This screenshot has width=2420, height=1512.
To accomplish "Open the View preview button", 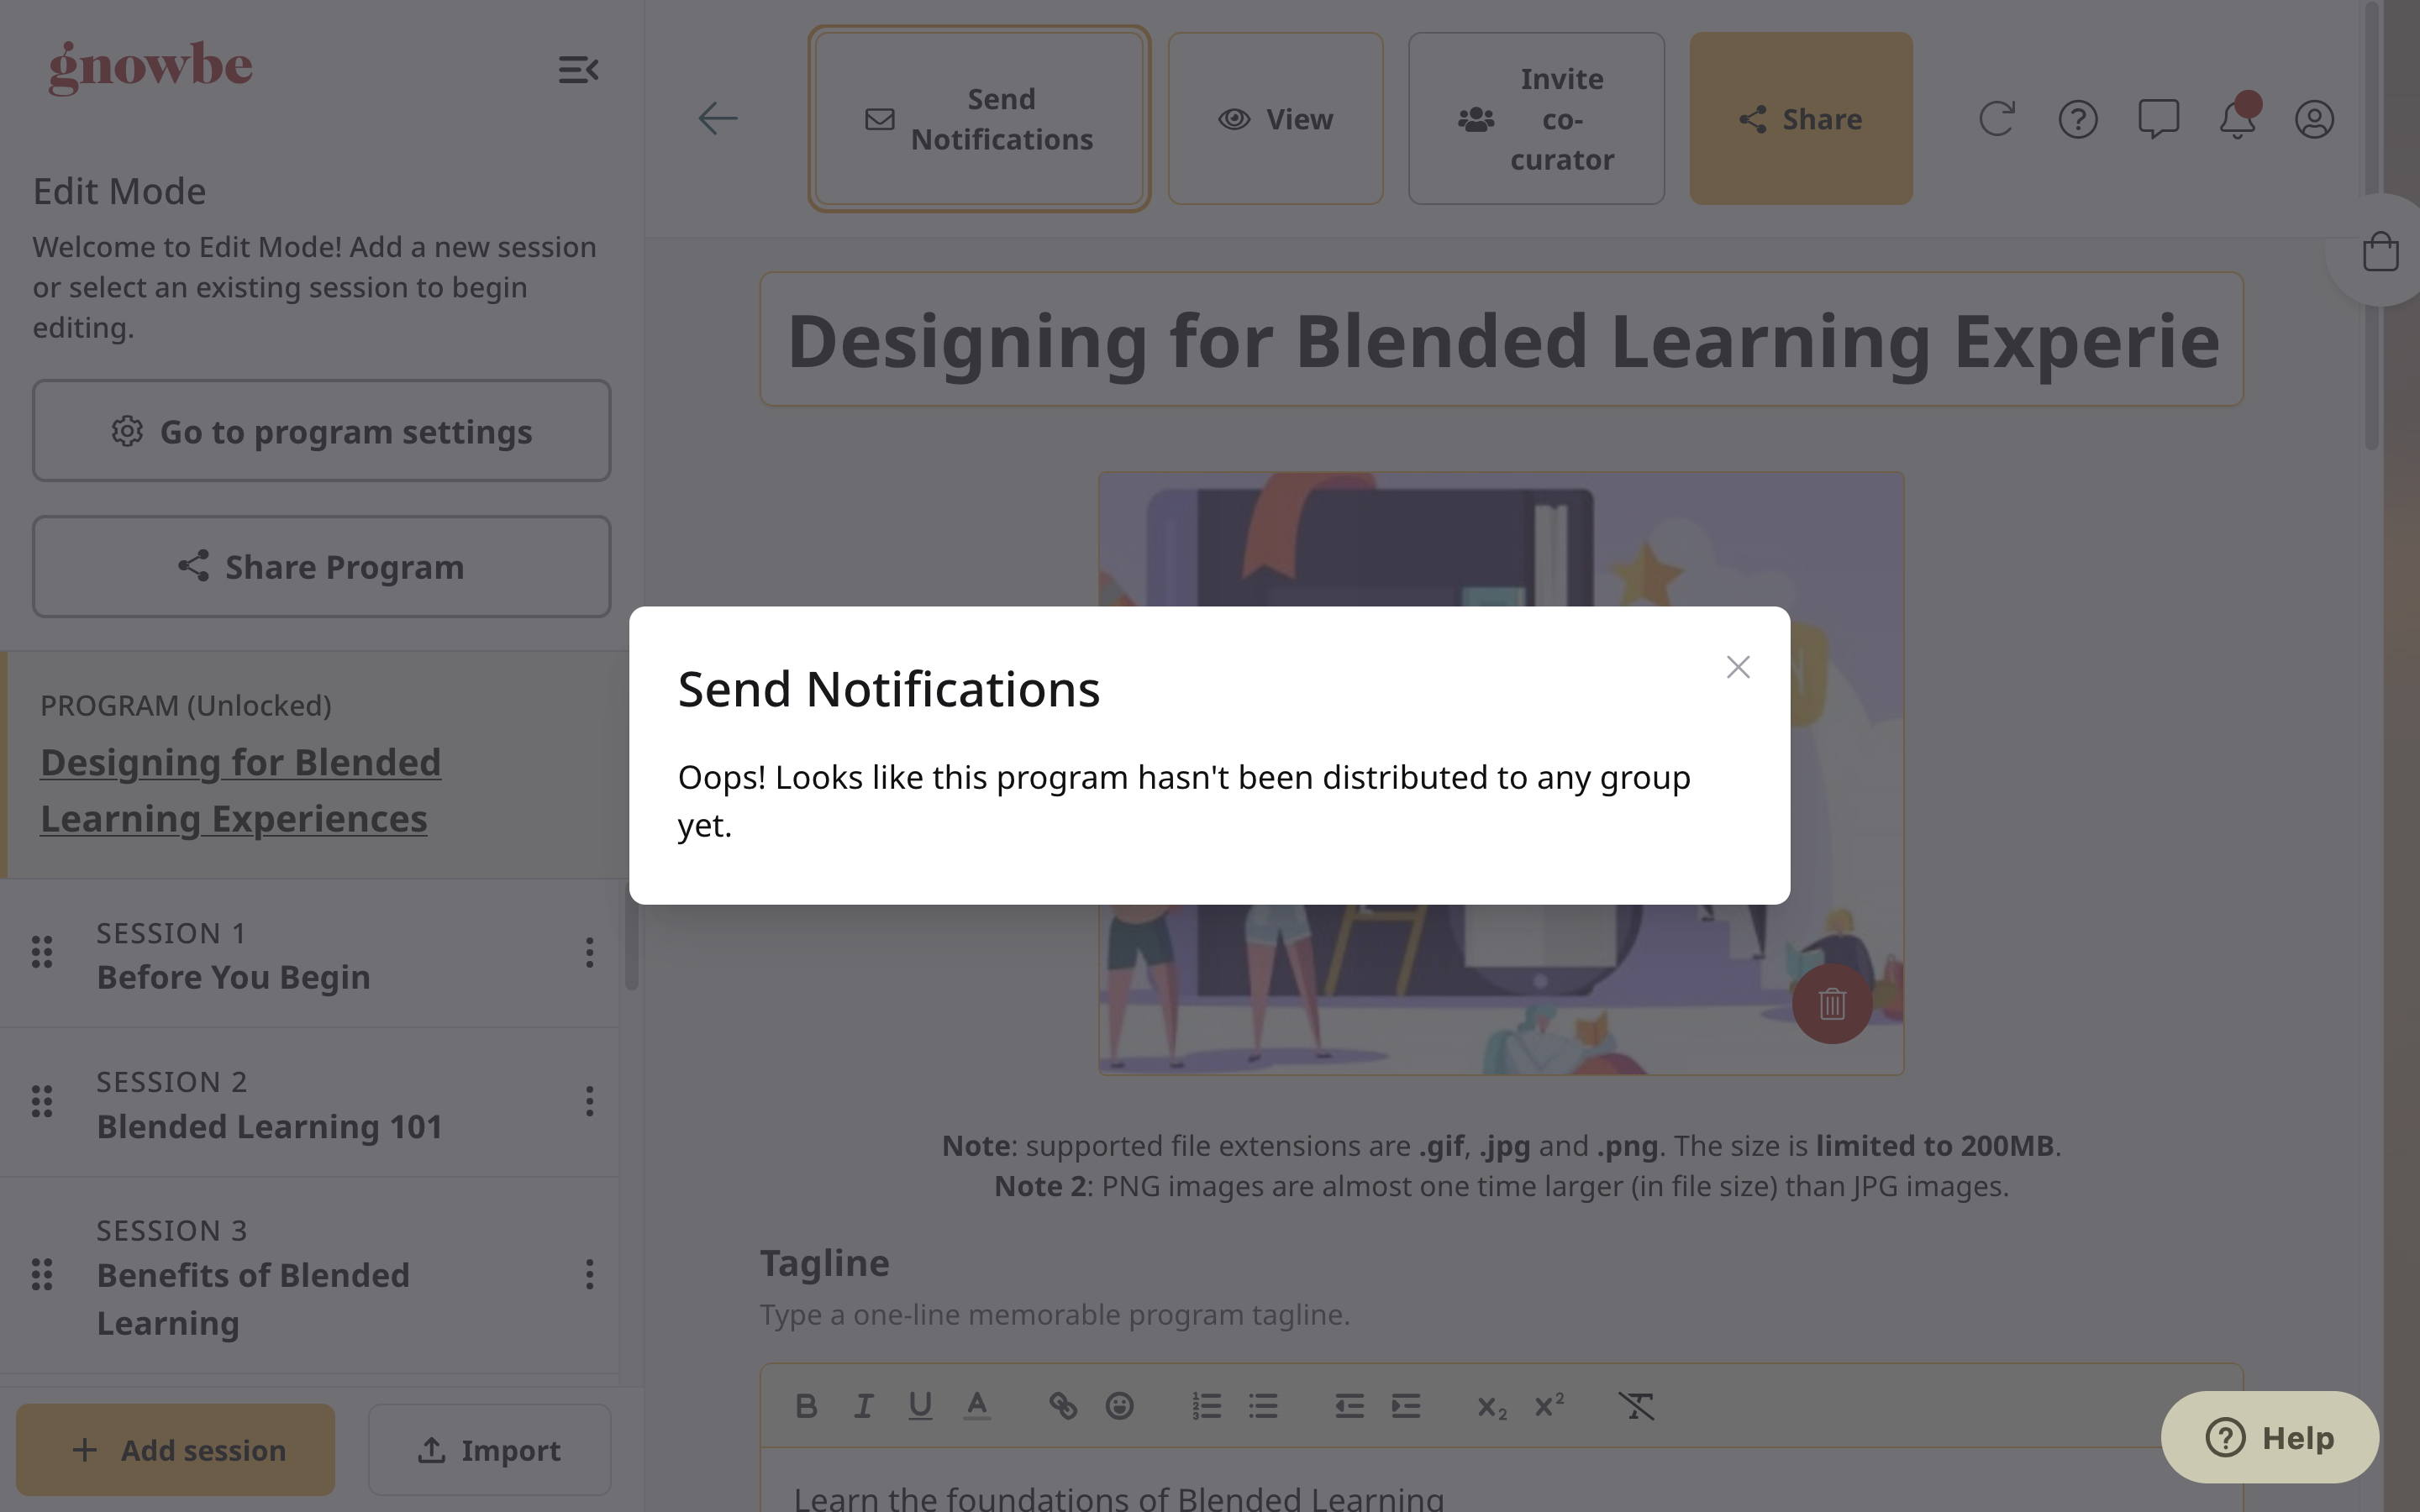I will 1275,118.
